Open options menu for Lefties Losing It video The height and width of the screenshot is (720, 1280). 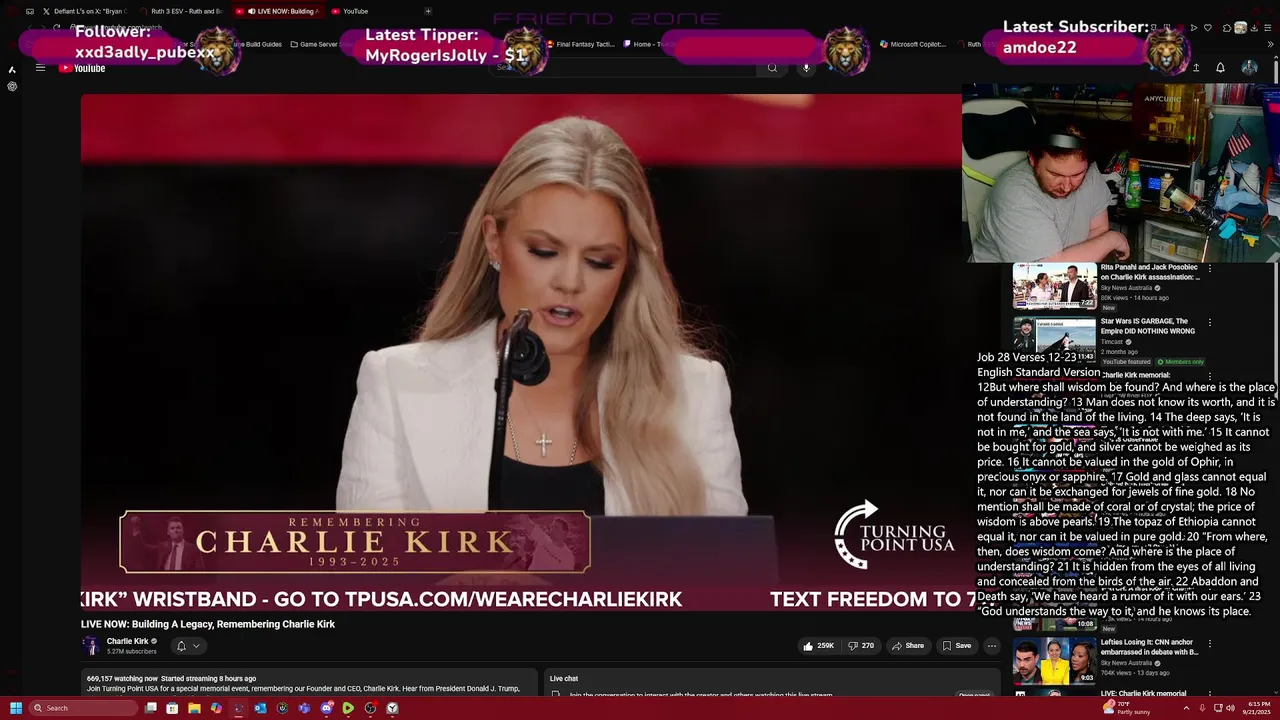1210,644
